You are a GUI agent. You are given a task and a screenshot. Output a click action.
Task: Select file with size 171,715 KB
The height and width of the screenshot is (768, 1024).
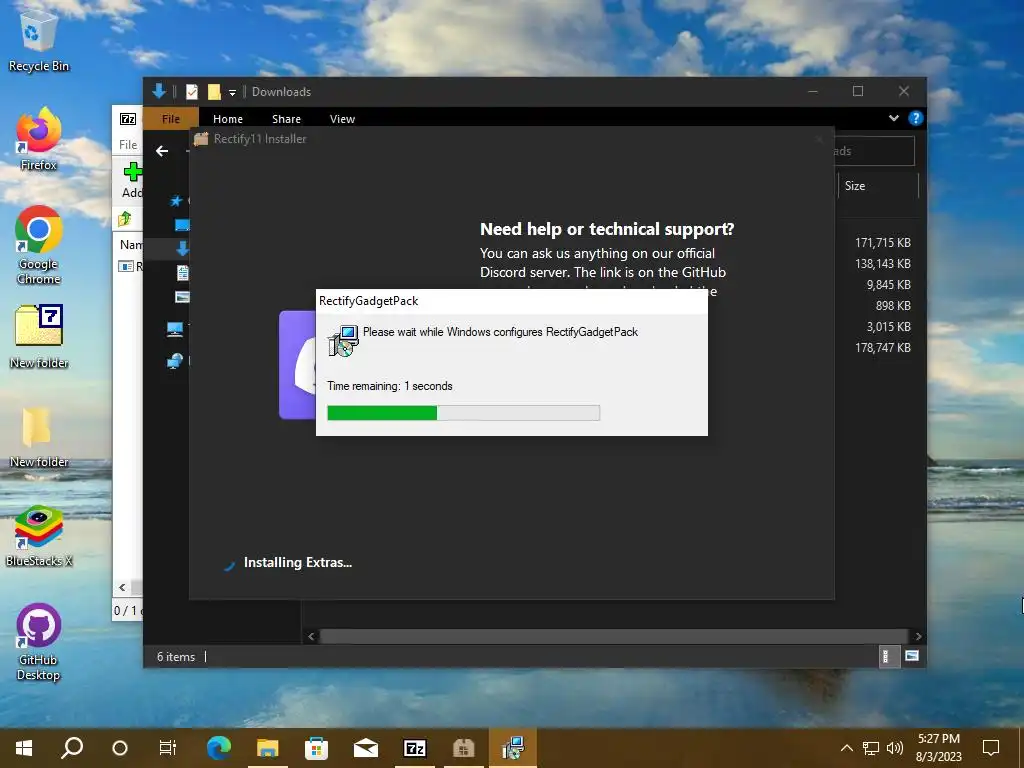click(882, 242)
